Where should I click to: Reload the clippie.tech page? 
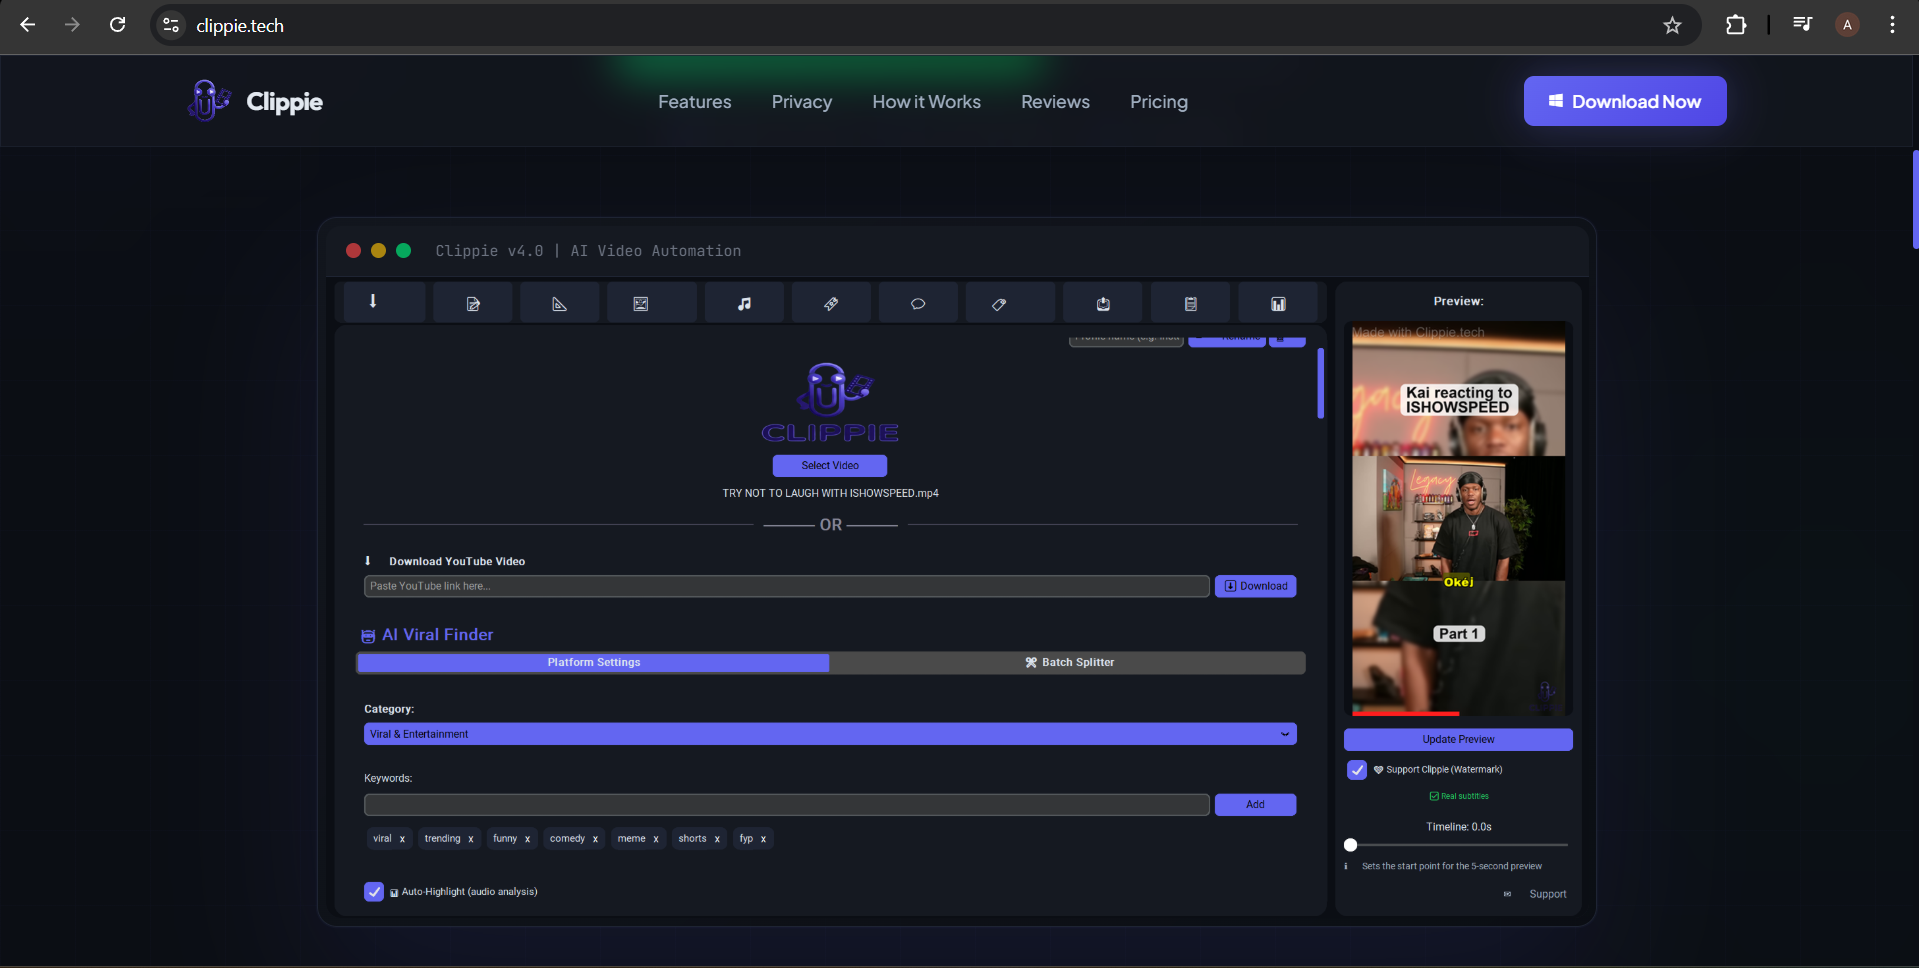(x=117, y=25)
